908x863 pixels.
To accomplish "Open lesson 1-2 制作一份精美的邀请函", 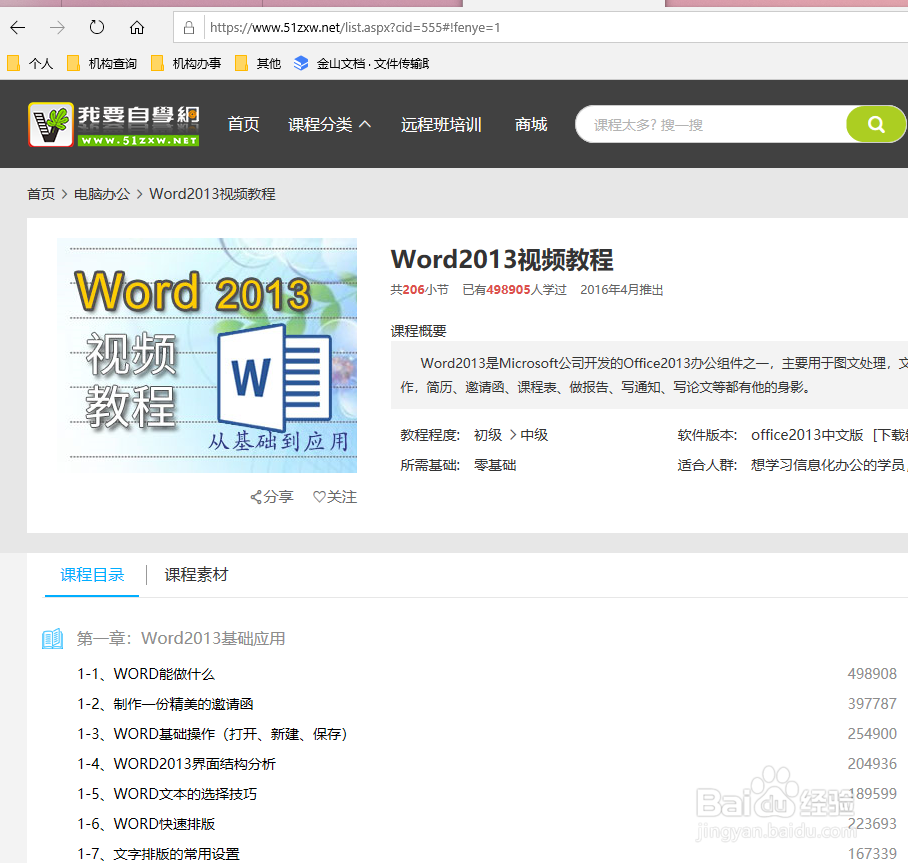I will (x=166, y=704).
